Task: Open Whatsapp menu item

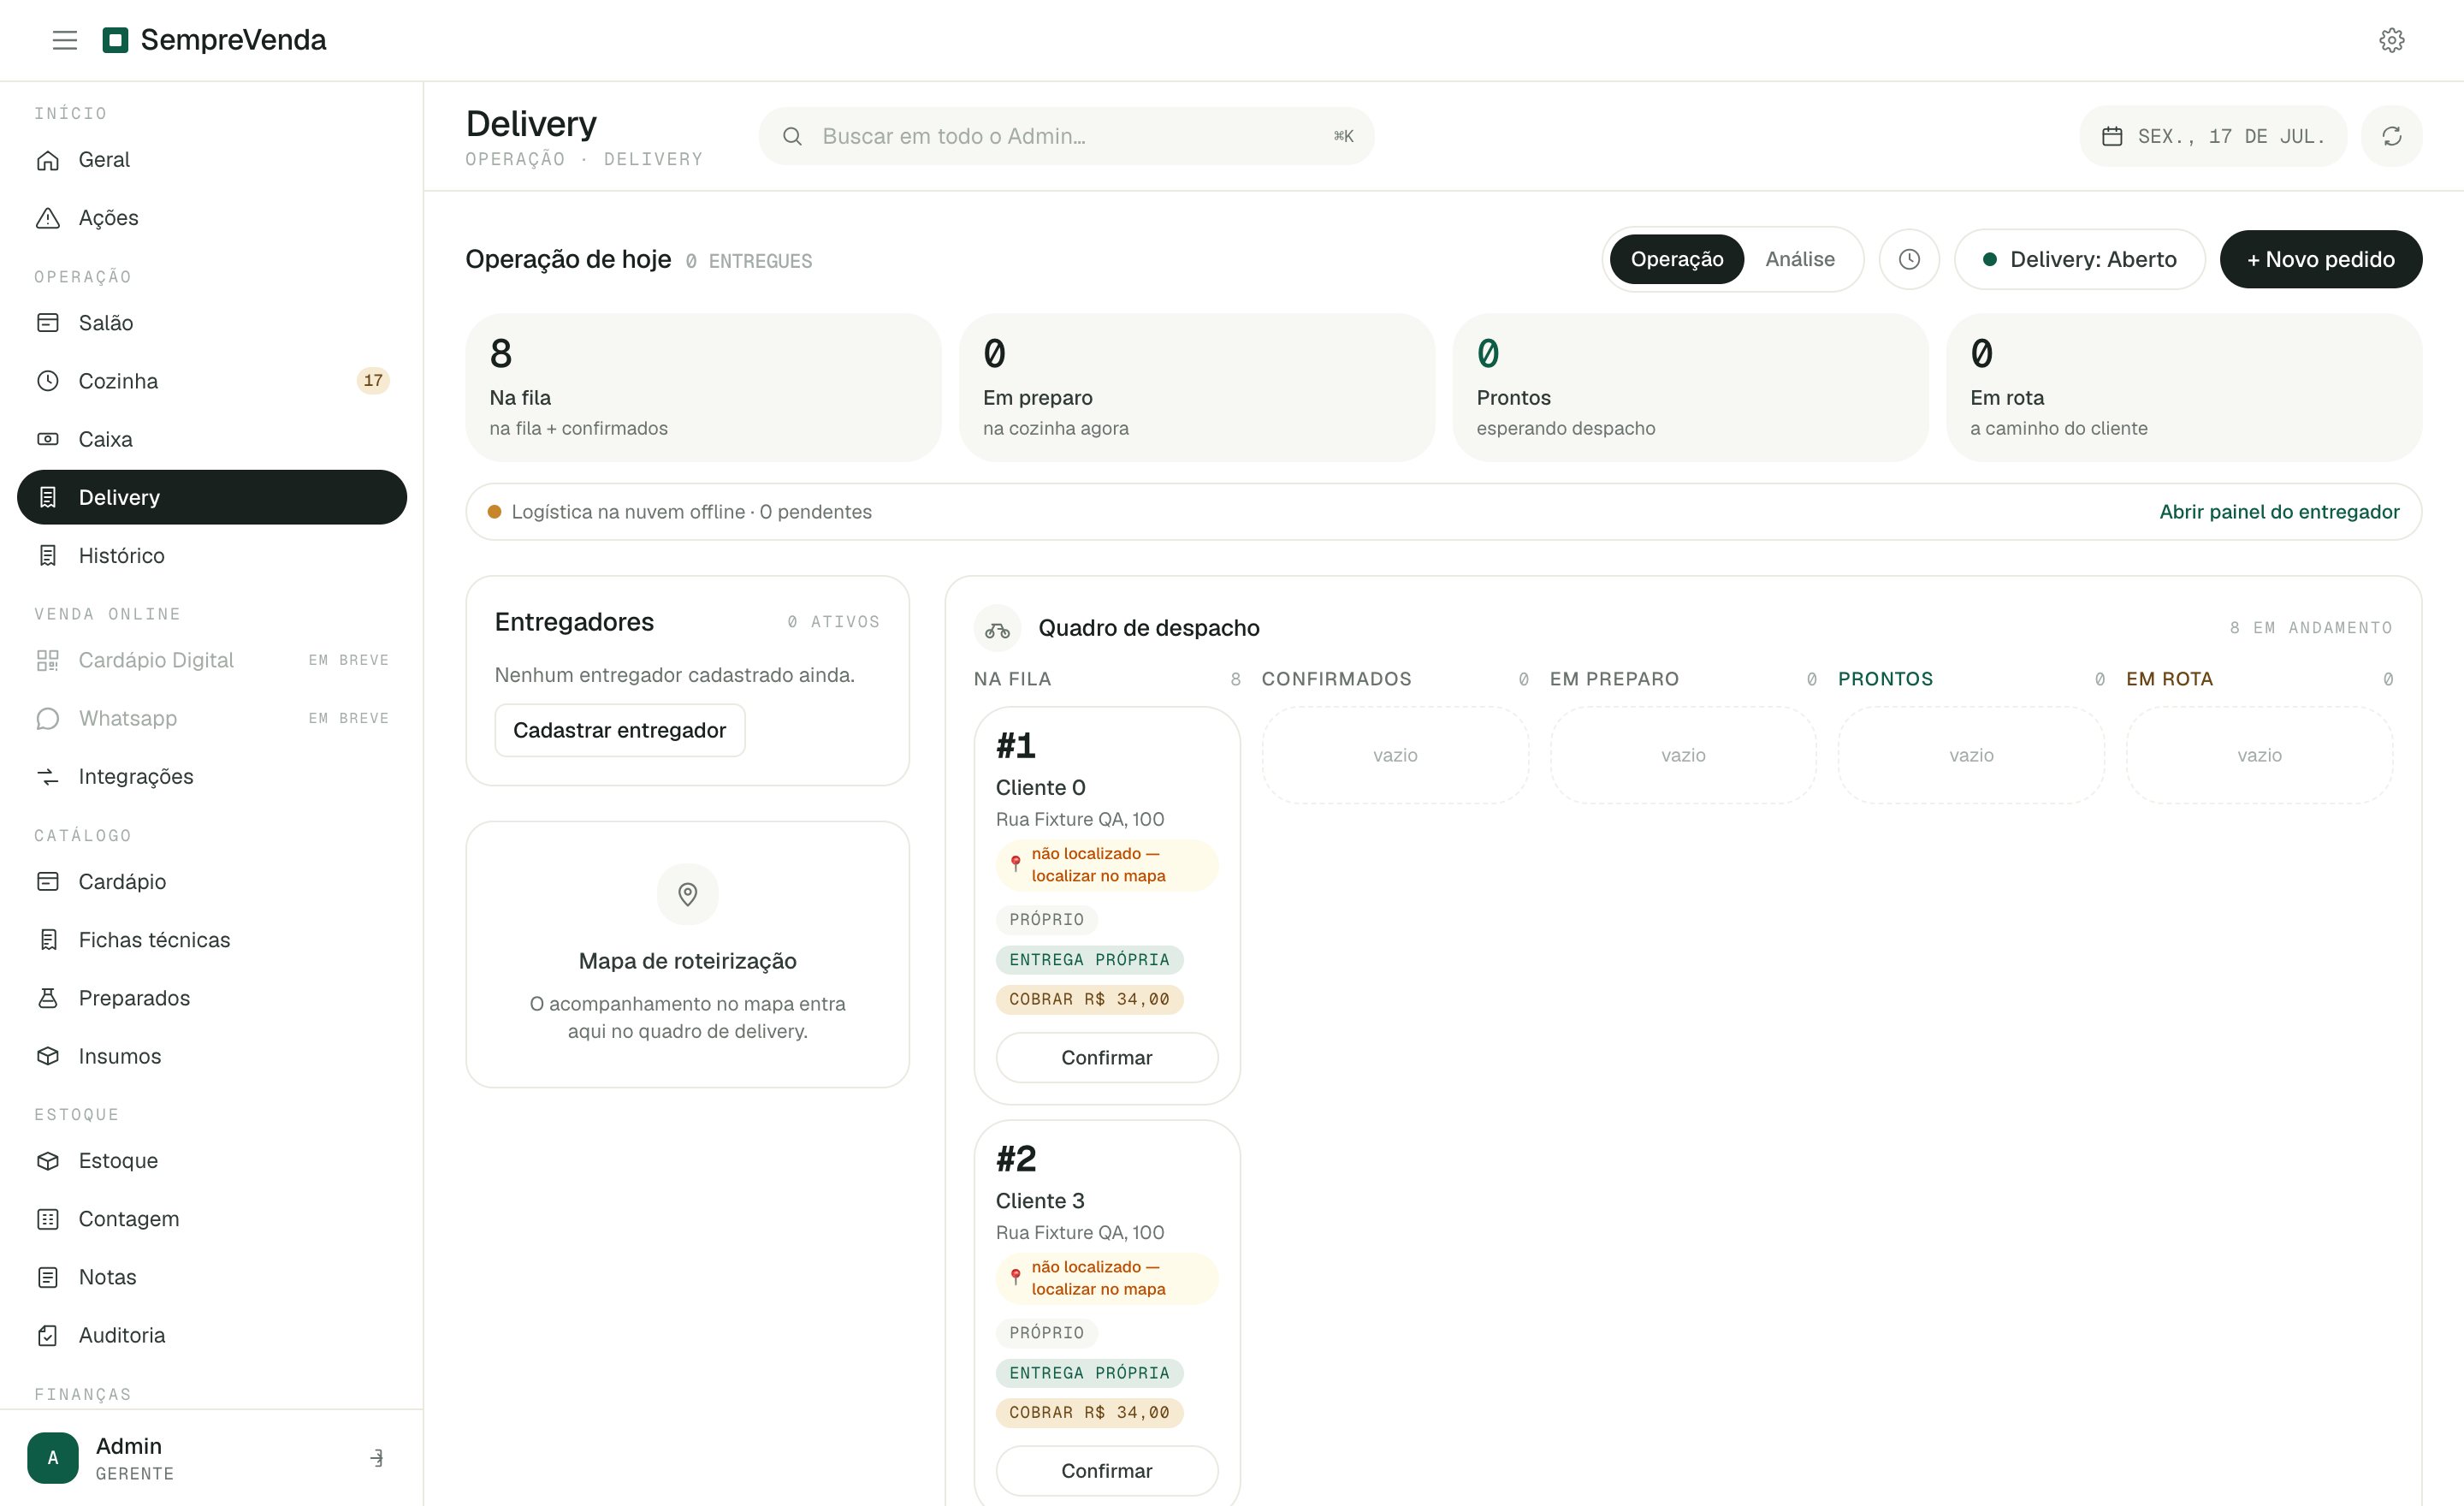Action: point(212,718)
